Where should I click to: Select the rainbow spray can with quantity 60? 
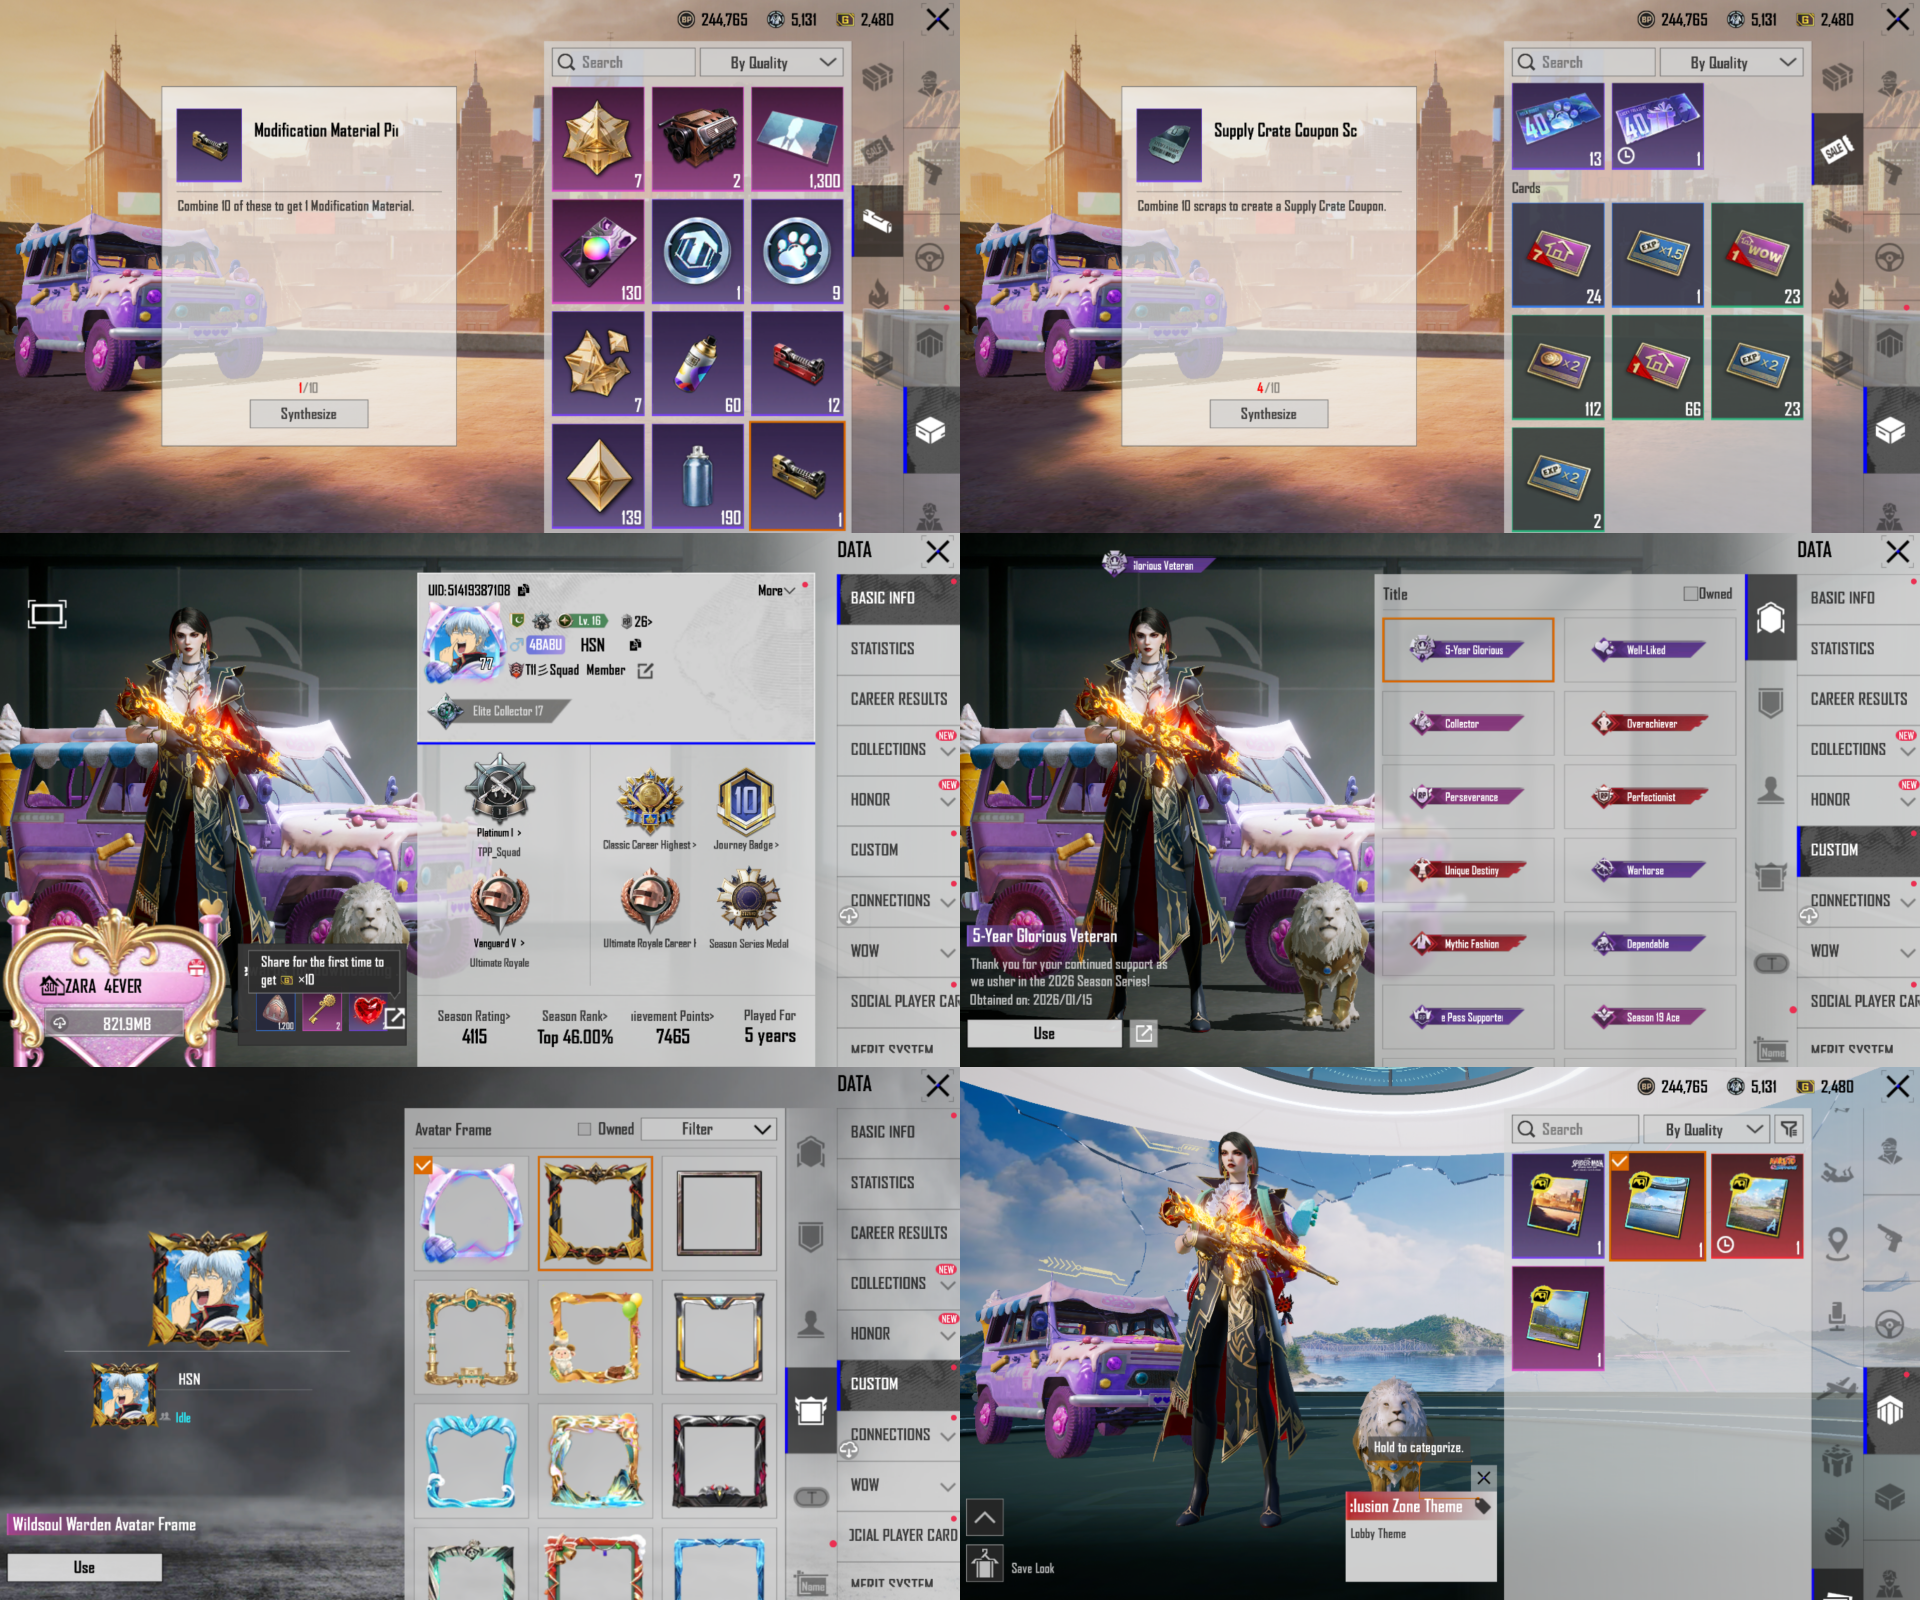point(698,363)
